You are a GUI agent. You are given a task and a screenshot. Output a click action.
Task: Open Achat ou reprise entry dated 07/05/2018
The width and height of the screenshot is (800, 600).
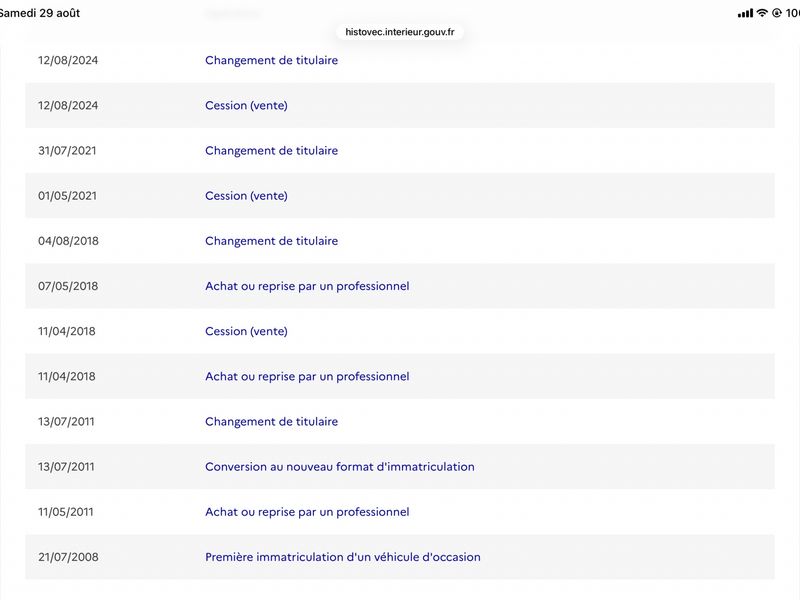307,286
